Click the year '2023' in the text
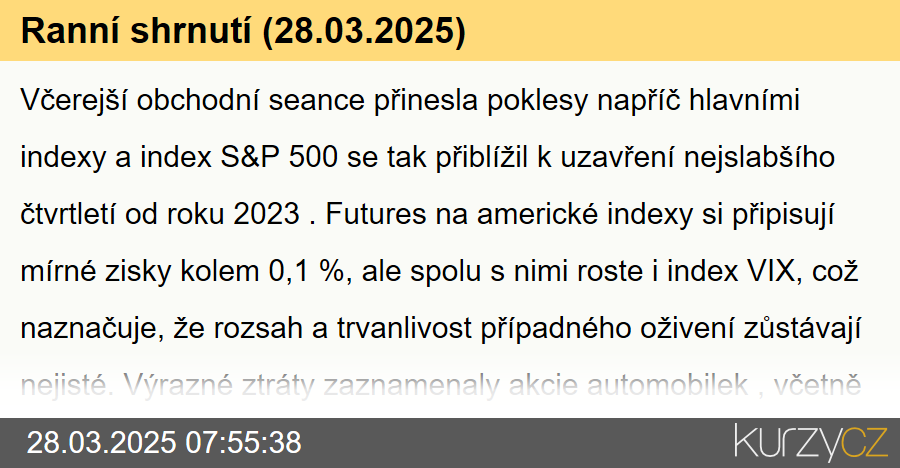The image size is (900, 468). pos(266,214)
